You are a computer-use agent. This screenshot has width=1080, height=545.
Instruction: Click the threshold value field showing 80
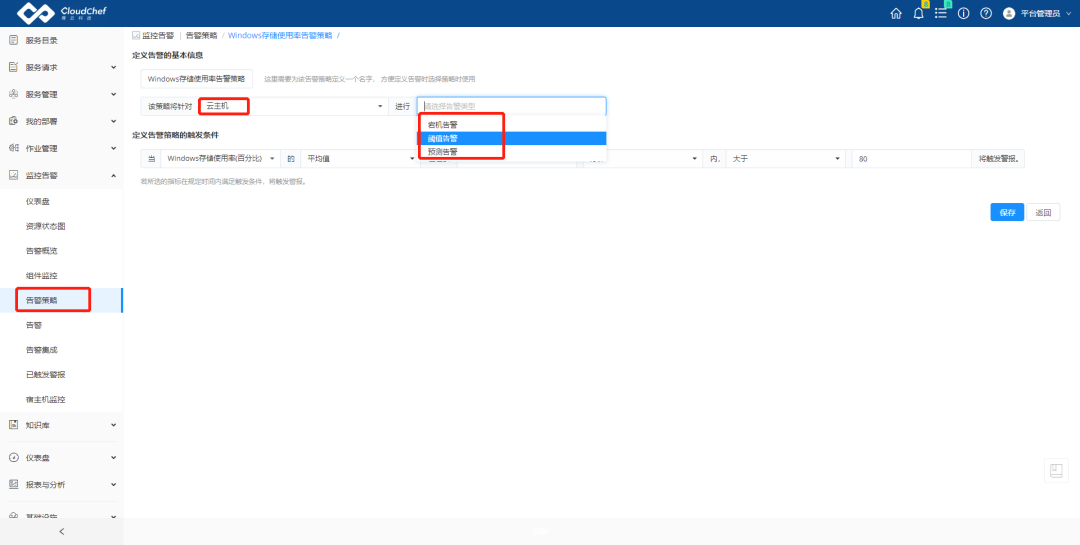(911, 158)
